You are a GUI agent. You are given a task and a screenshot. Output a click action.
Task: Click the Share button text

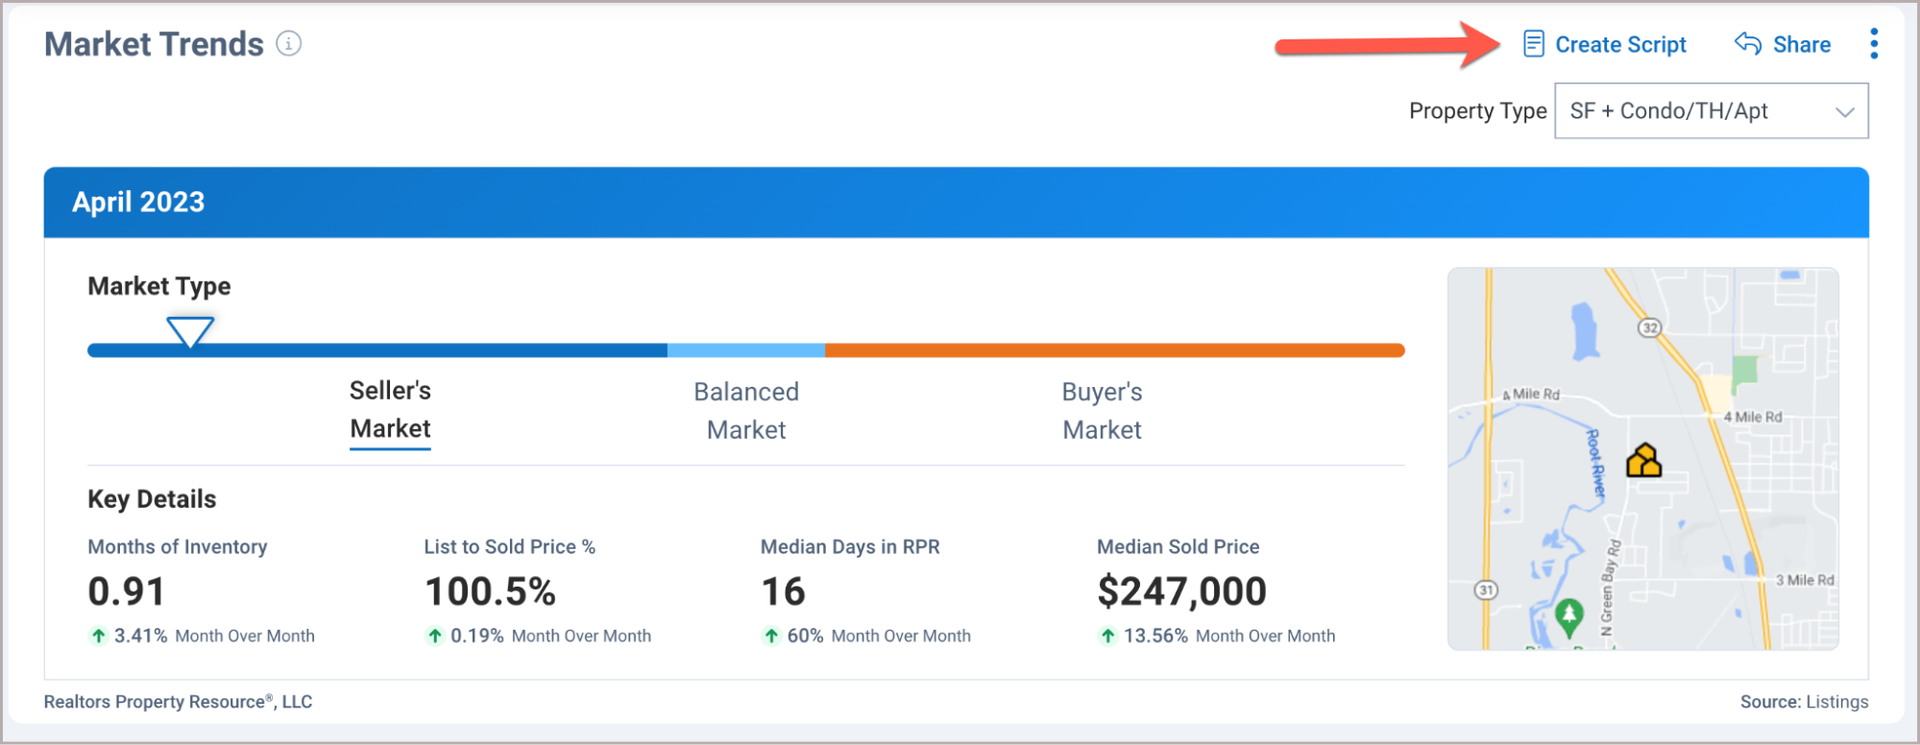(1801, 45)
